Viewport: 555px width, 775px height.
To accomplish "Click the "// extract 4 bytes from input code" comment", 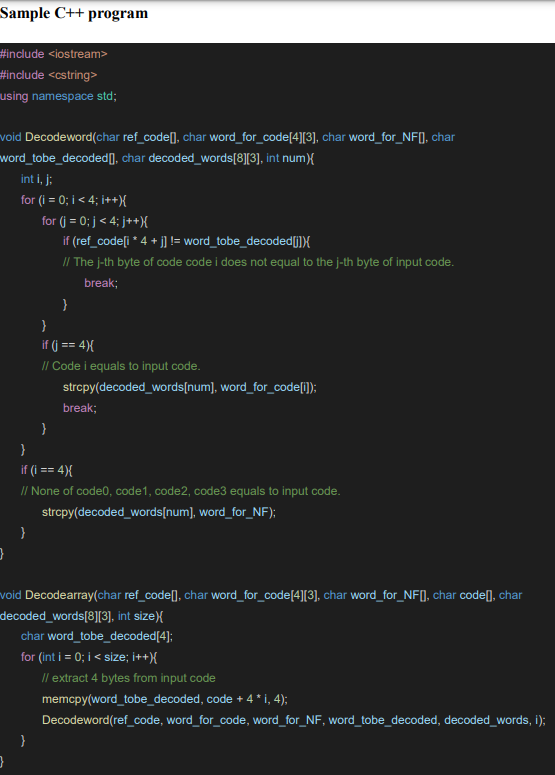I will click(128, 678).
